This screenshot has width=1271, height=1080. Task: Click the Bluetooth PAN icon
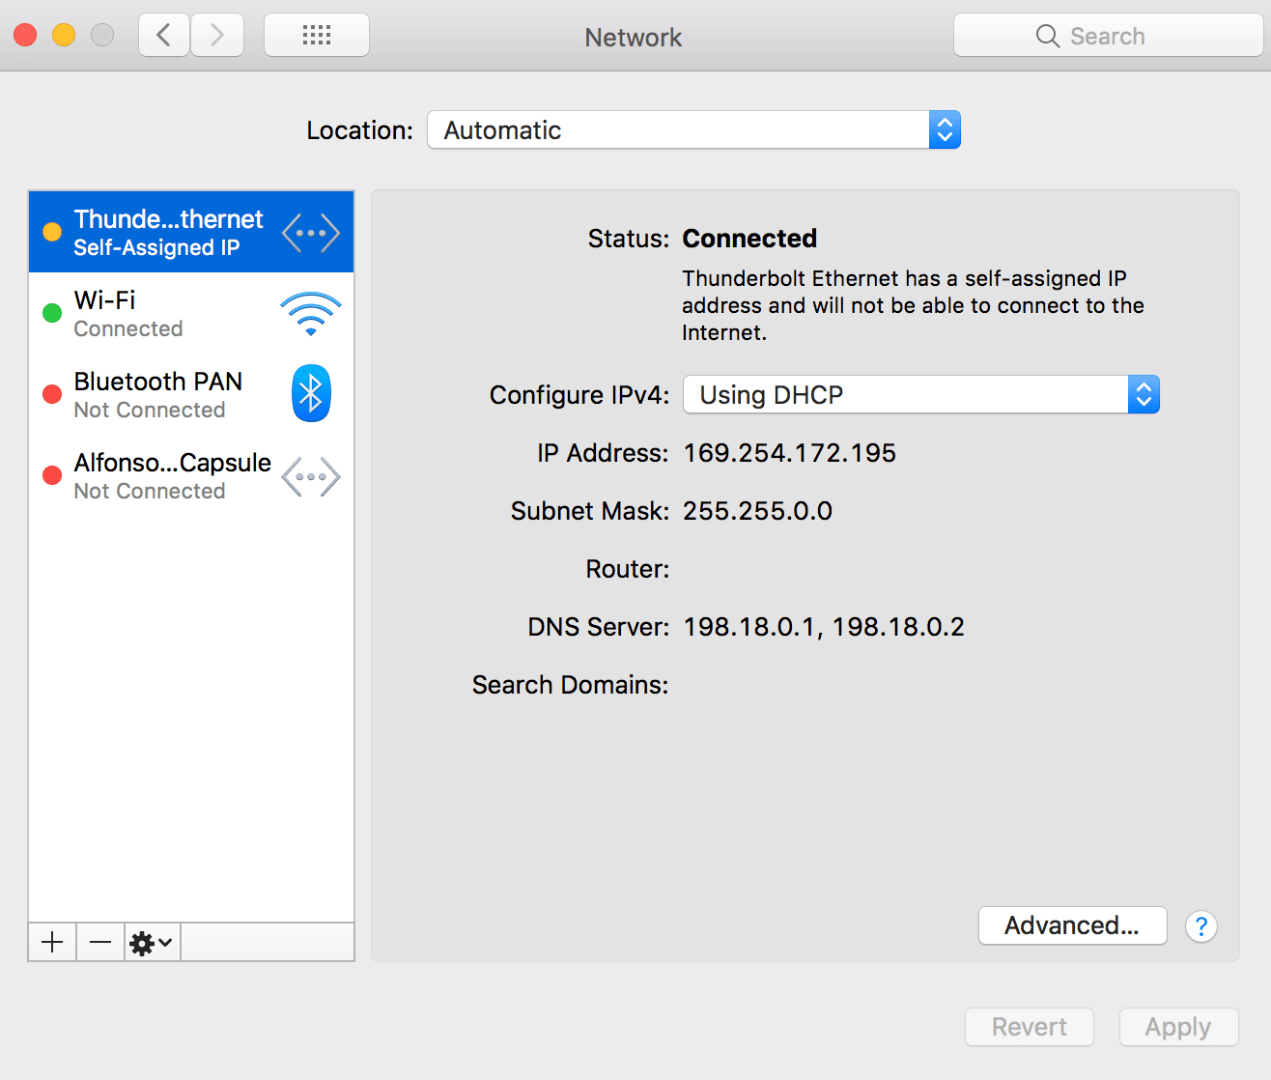(310, 393)
